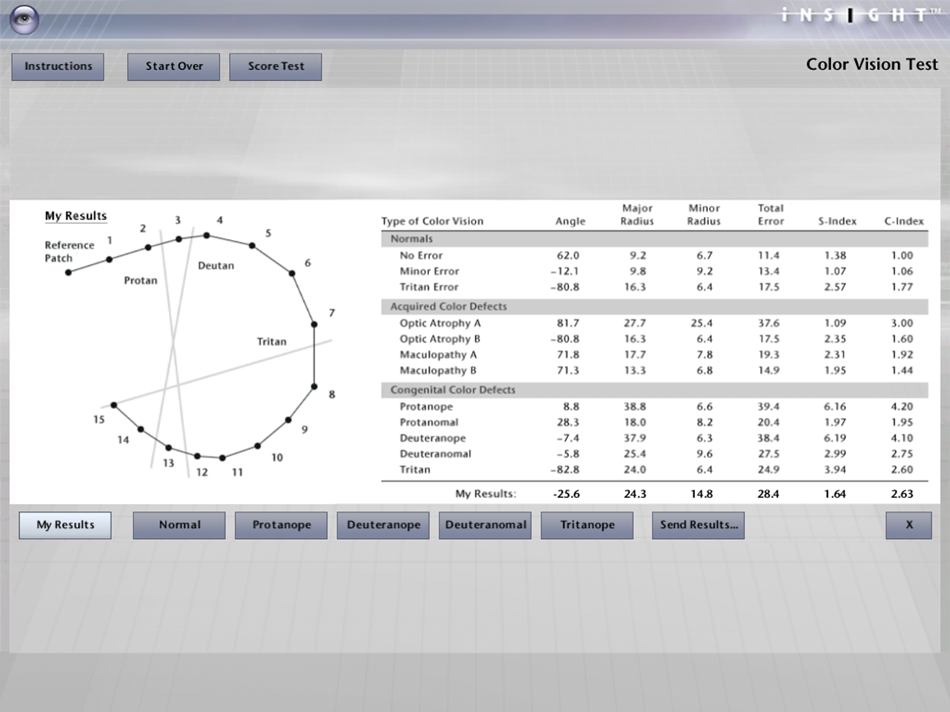Image resolution: width=950 pixels, height=712 pixels.
Task: Click My Results angle value -25.6
Action: [x=566, y=494]
